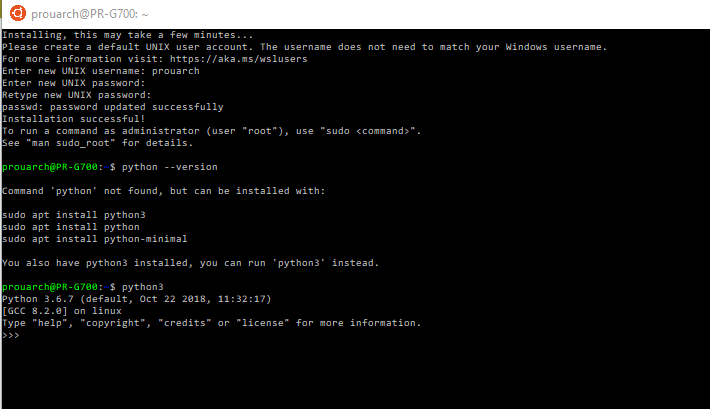Click the Ubuntu logo icon in title bar

tap(18, 13)
